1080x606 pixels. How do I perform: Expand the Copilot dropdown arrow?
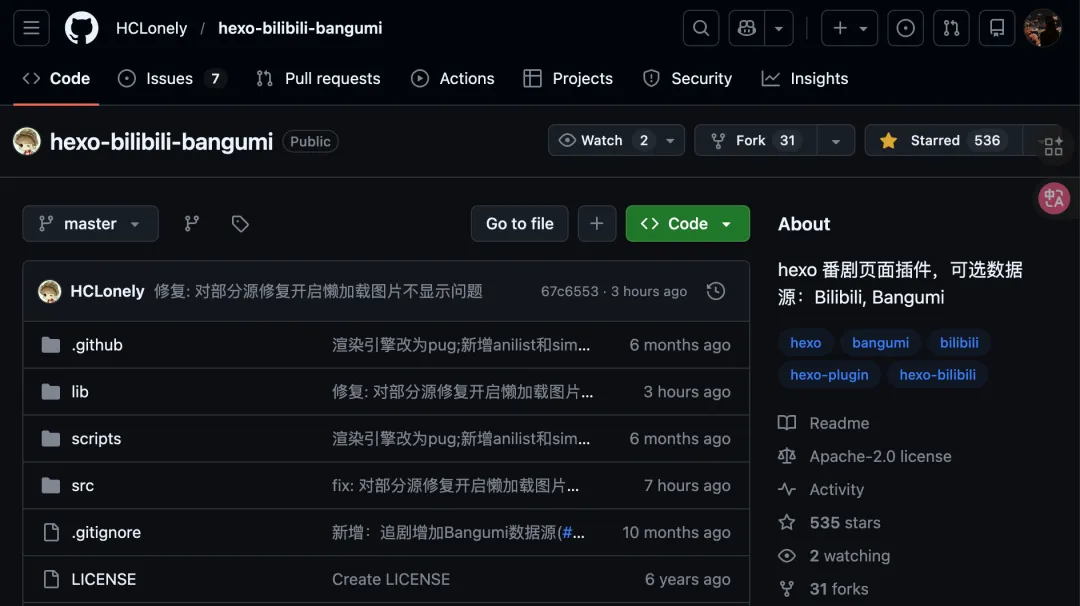pyautogui.click(x=779, y=28)
